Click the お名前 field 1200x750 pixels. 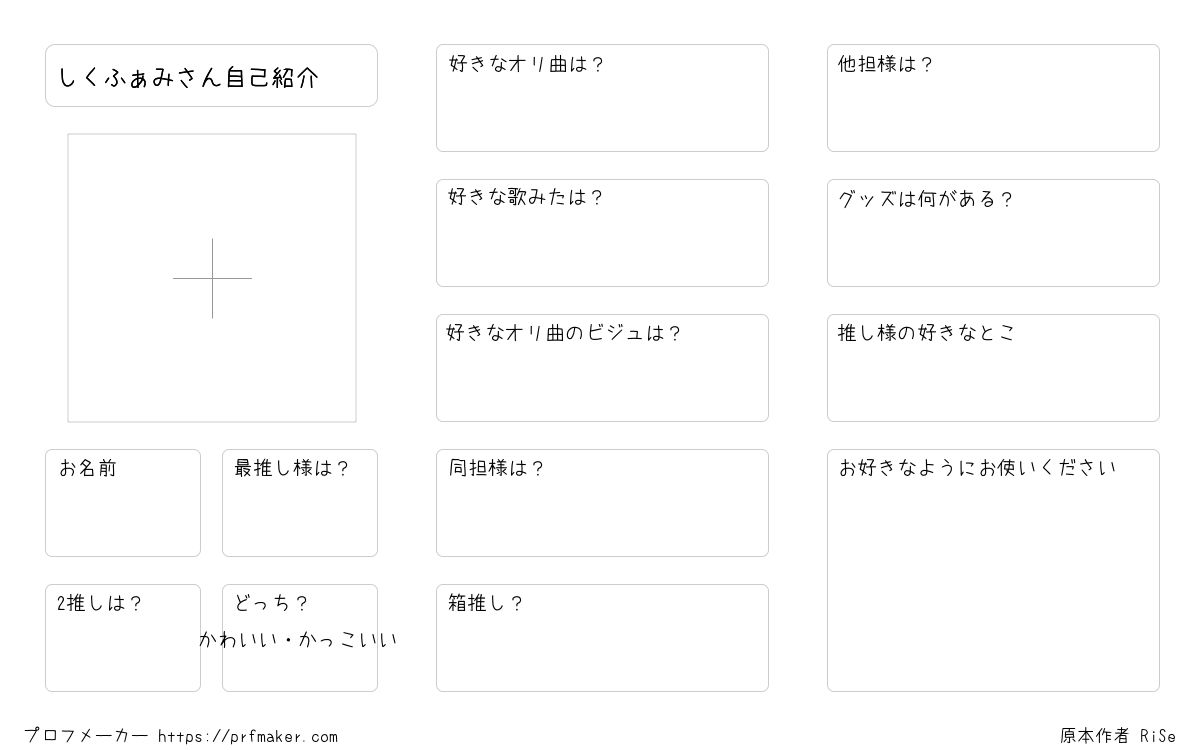[123, 503]
